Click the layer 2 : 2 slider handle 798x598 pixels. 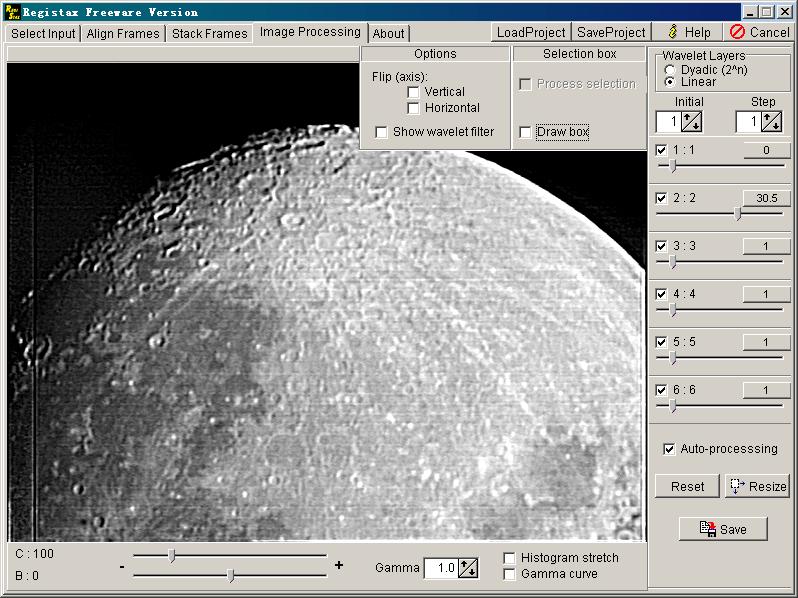tap(738, 214)
